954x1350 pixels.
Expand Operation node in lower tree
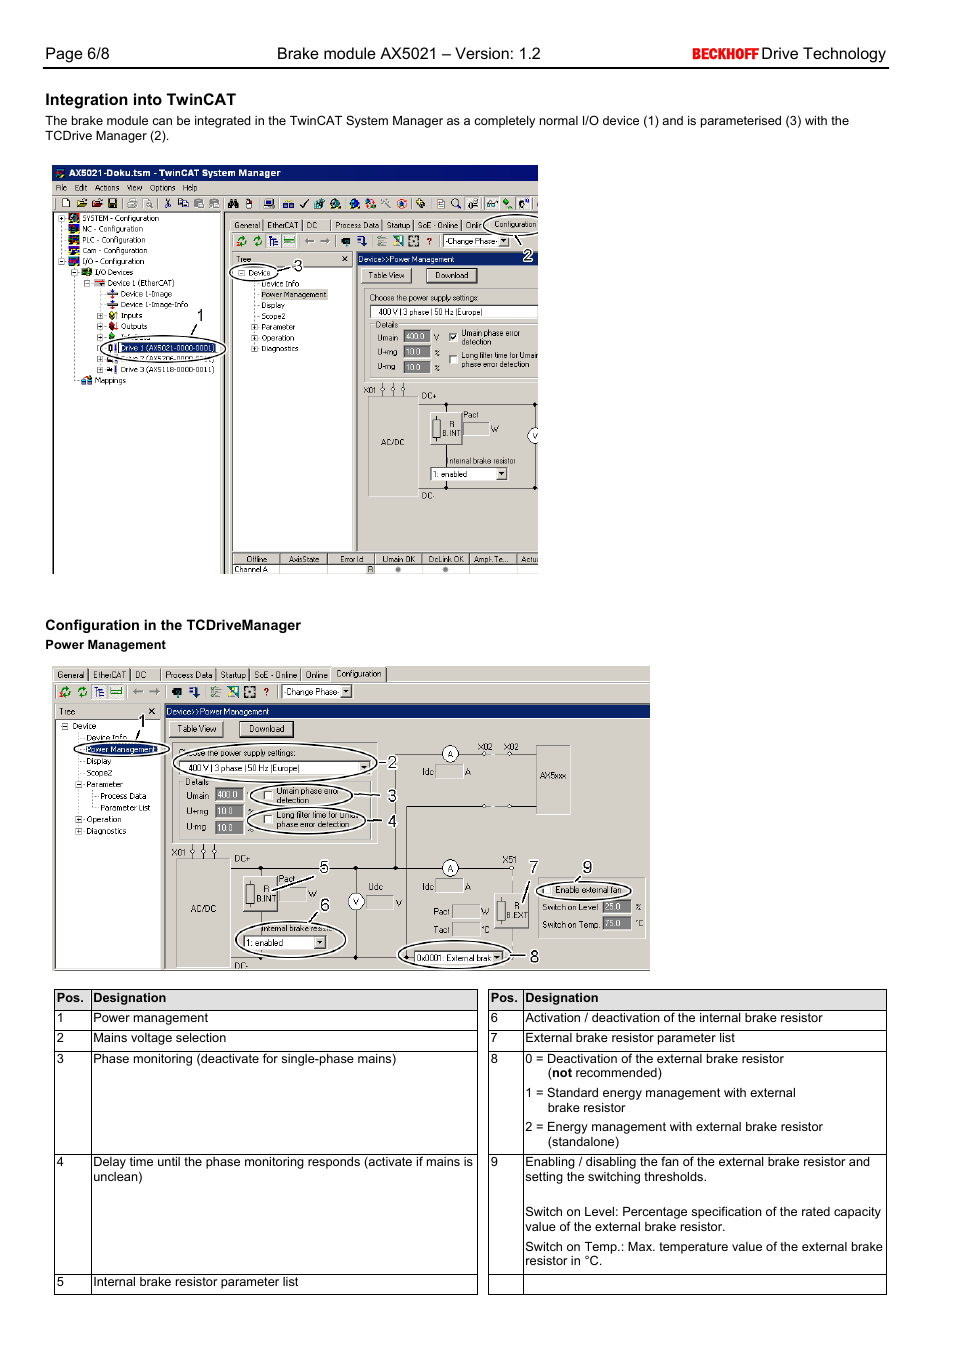tap(79, 819)
